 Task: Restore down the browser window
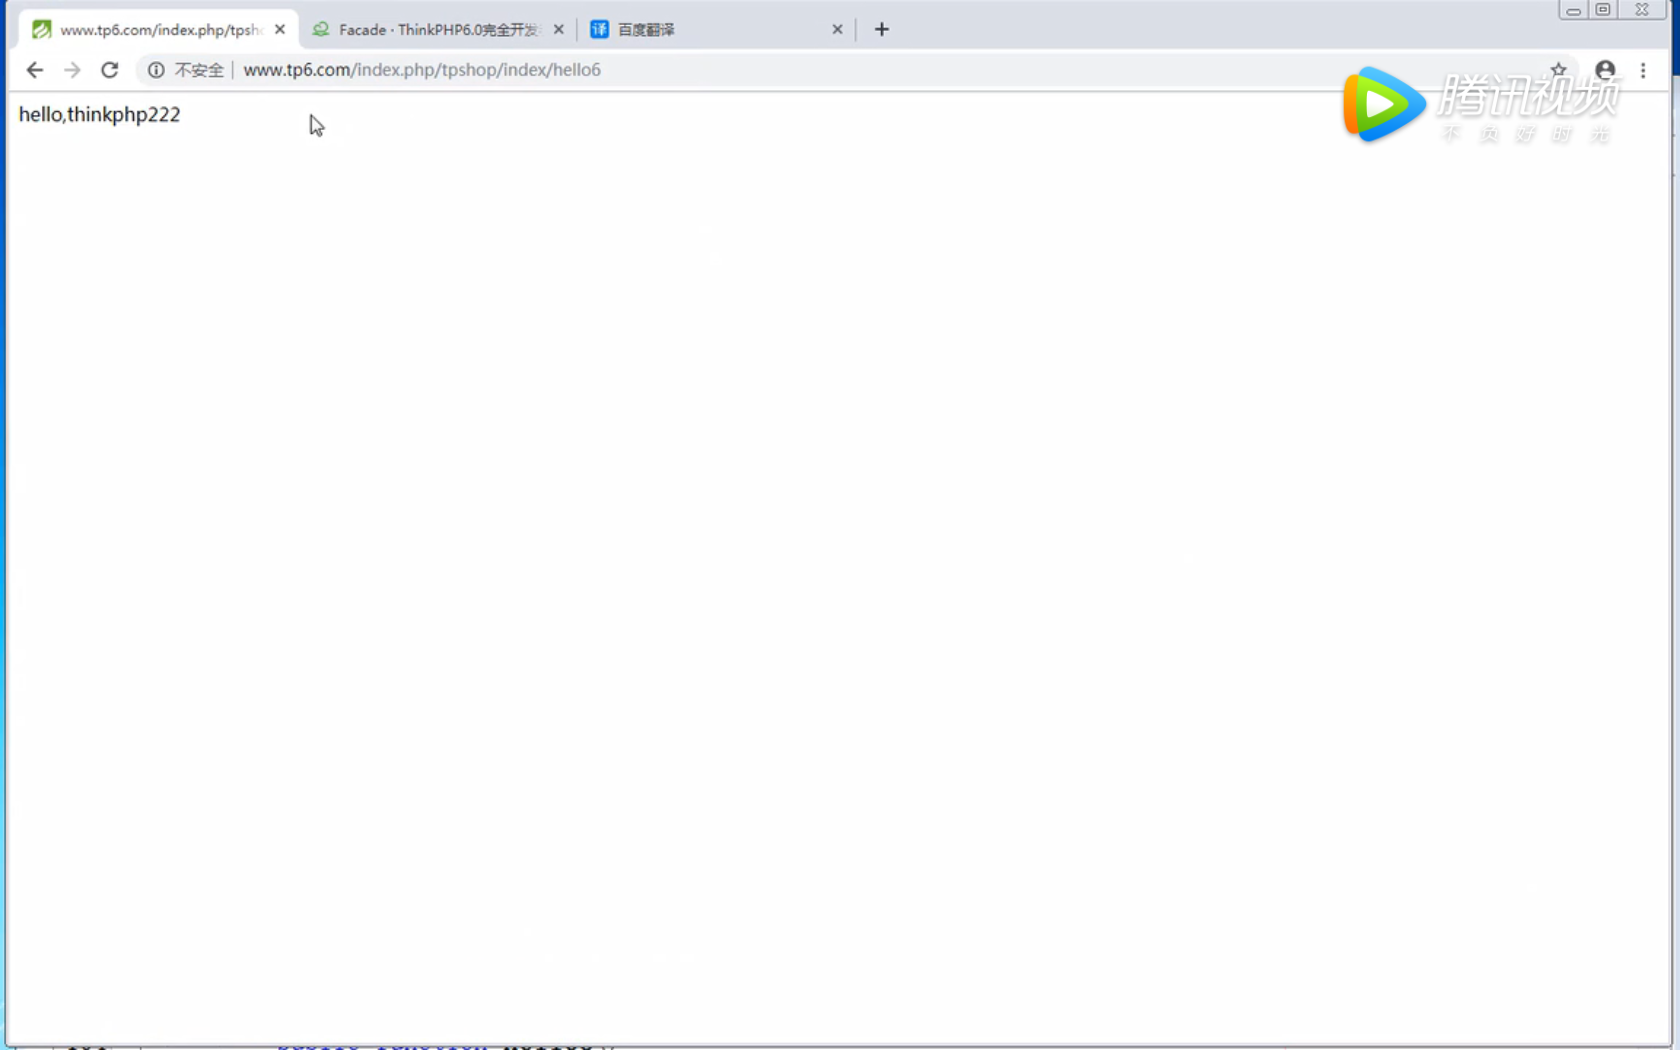1603,10
